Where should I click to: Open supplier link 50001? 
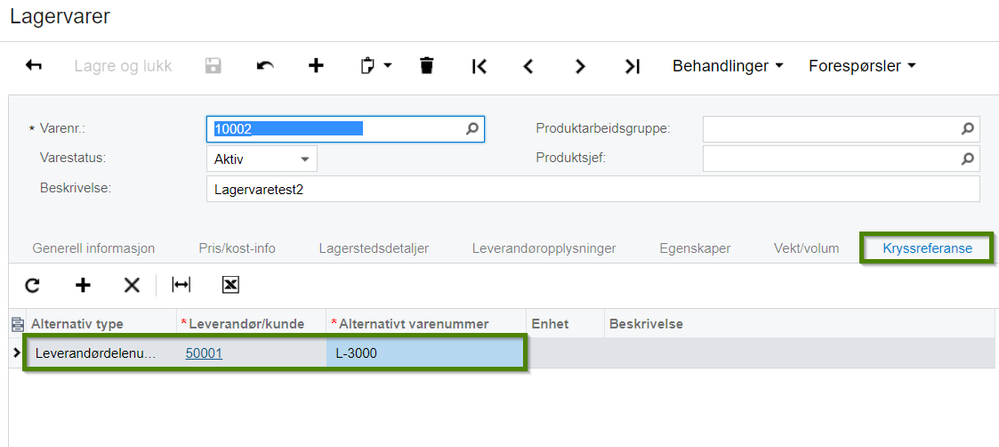(x=204, y=353)
